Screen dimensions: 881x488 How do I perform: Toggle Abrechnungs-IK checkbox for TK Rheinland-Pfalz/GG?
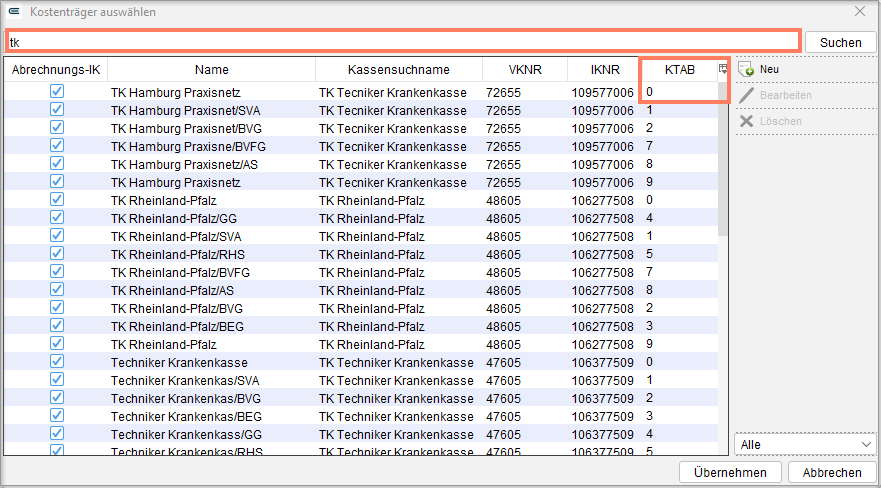coord(57,217)
